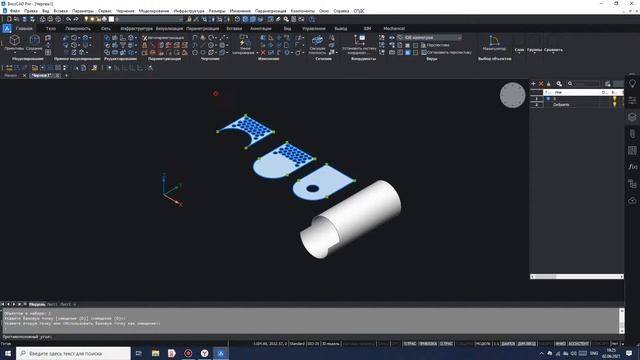The image size is (640, 360).
Task: Click the Автопараметризация tool
Action: [x=163, y=38]
